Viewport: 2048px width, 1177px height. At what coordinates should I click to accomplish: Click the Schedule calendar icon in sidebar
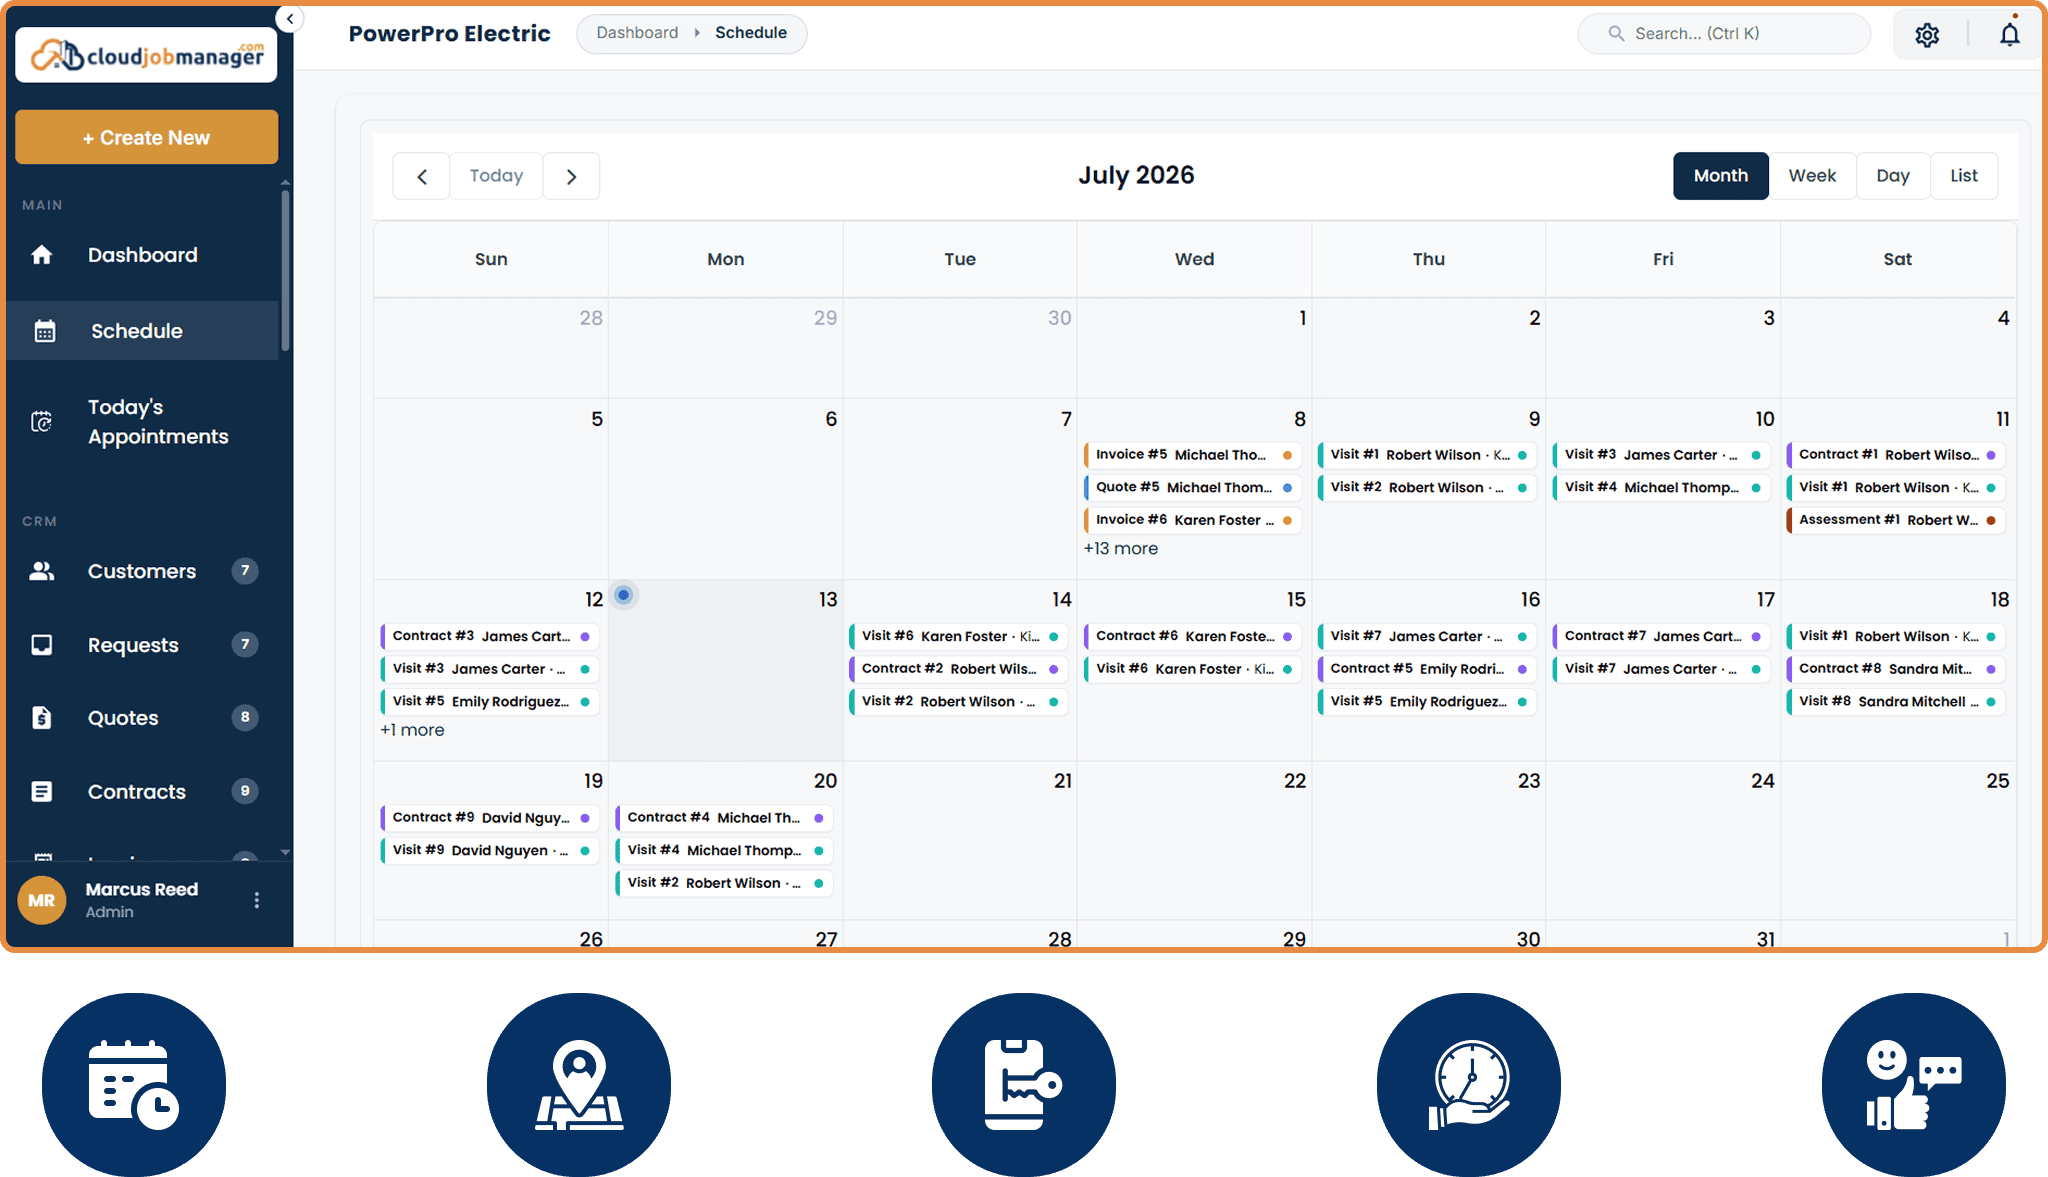(x=45, y=331)
